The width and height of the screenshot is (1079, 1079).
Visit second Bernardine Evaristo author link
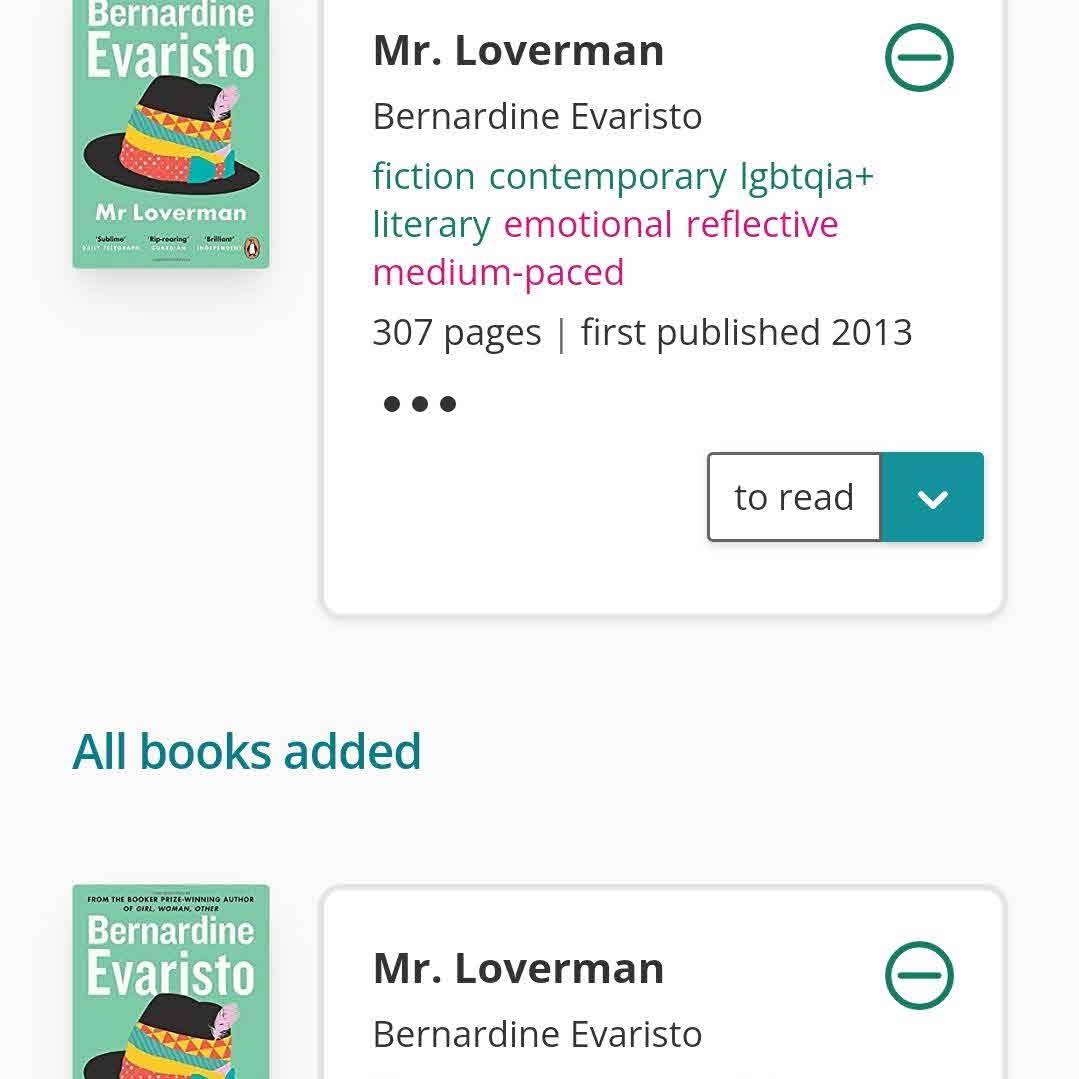click(537, 1034)
